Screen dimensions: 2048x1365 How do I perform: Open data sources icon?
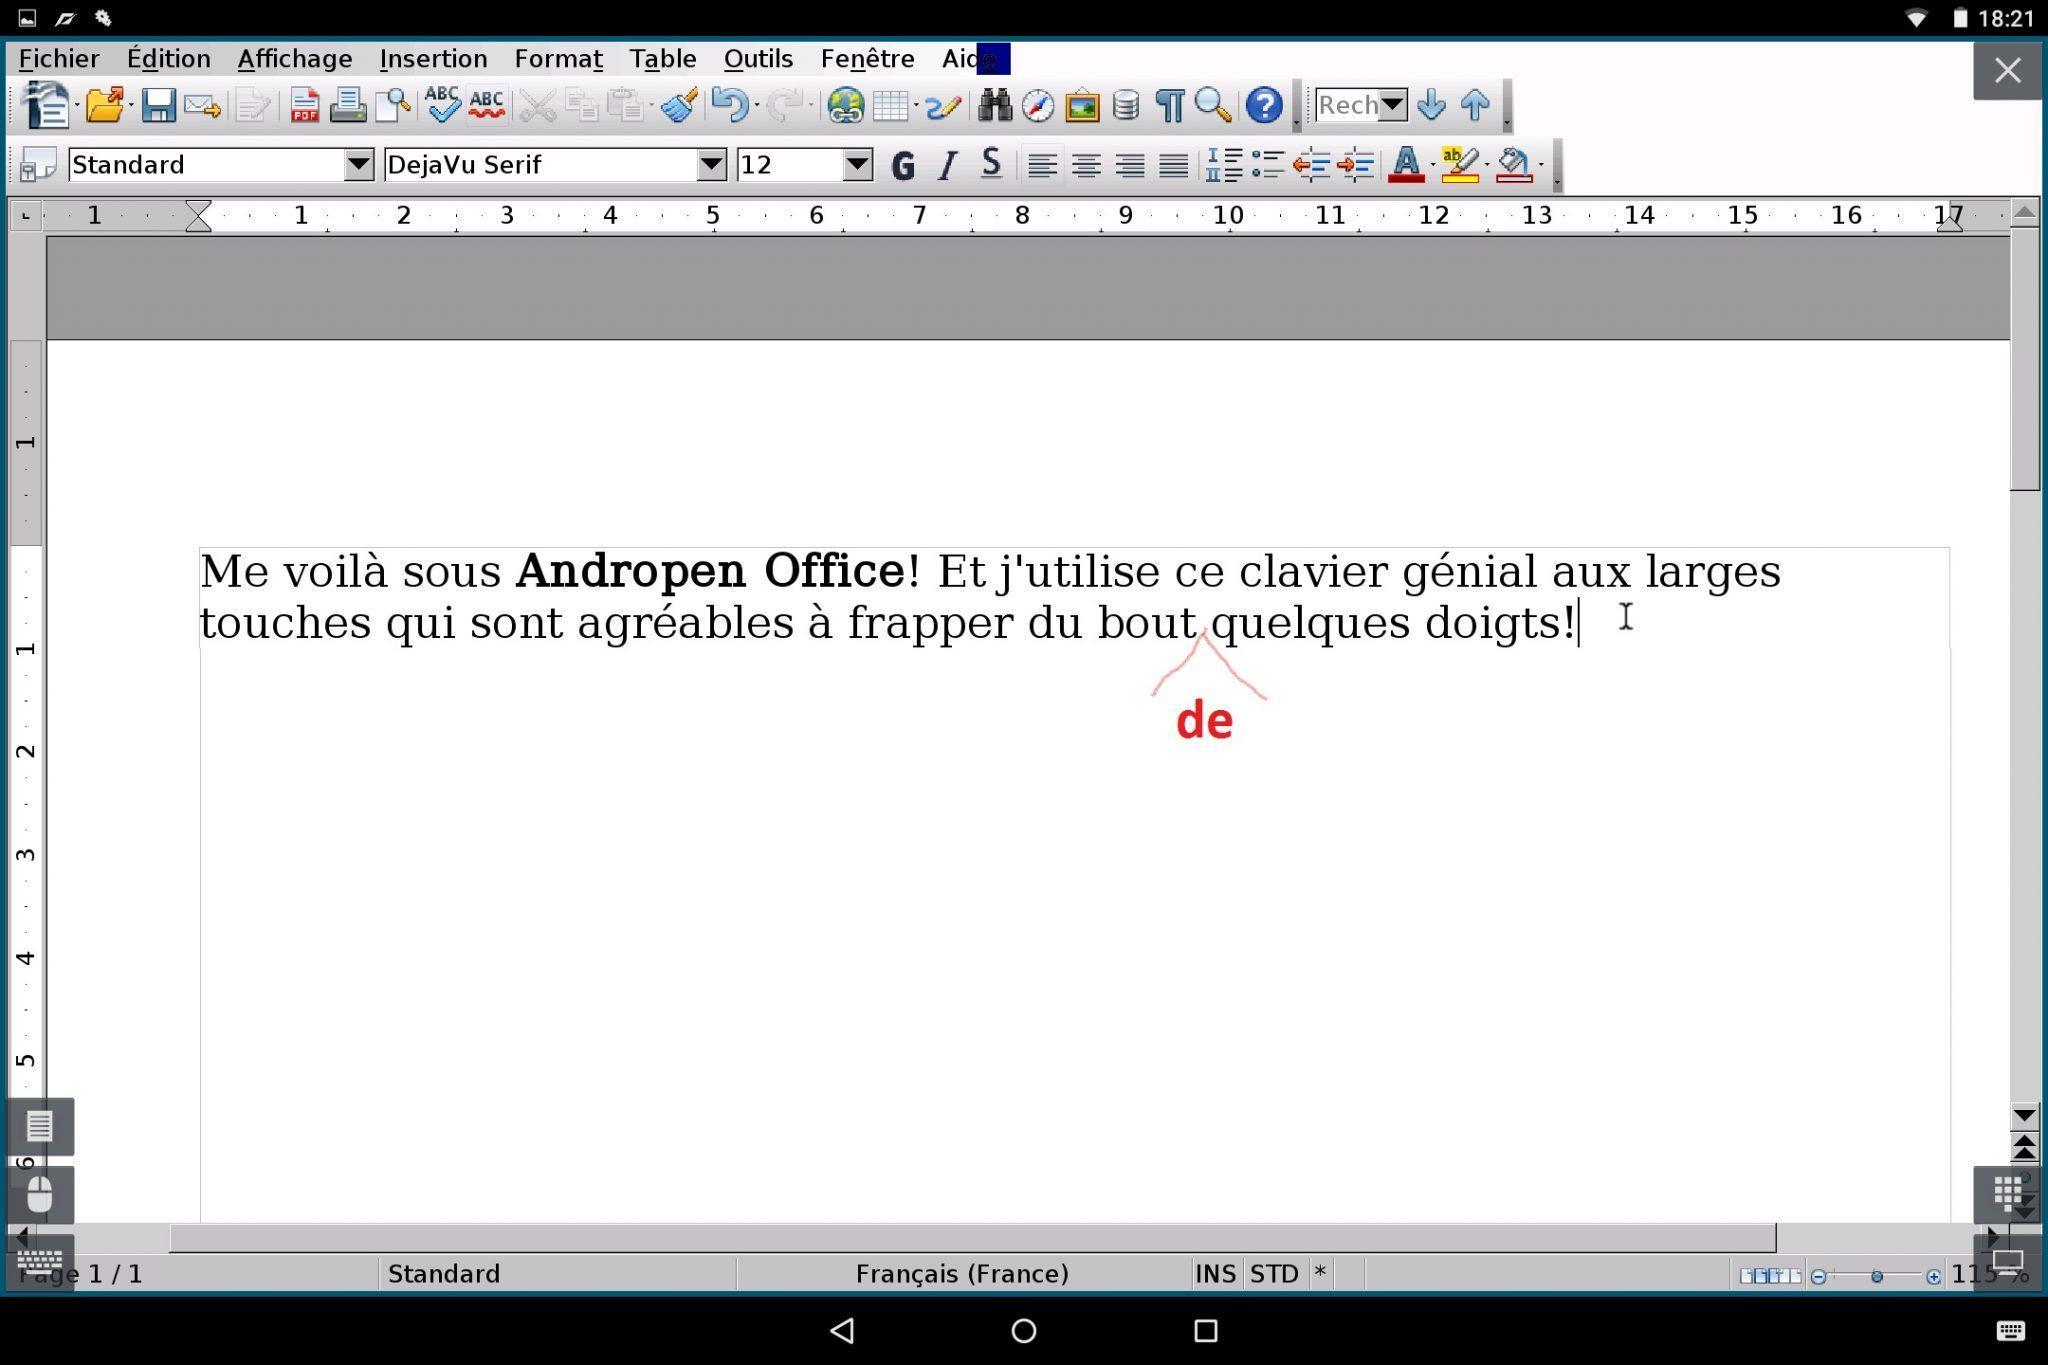coord(1126,105)
